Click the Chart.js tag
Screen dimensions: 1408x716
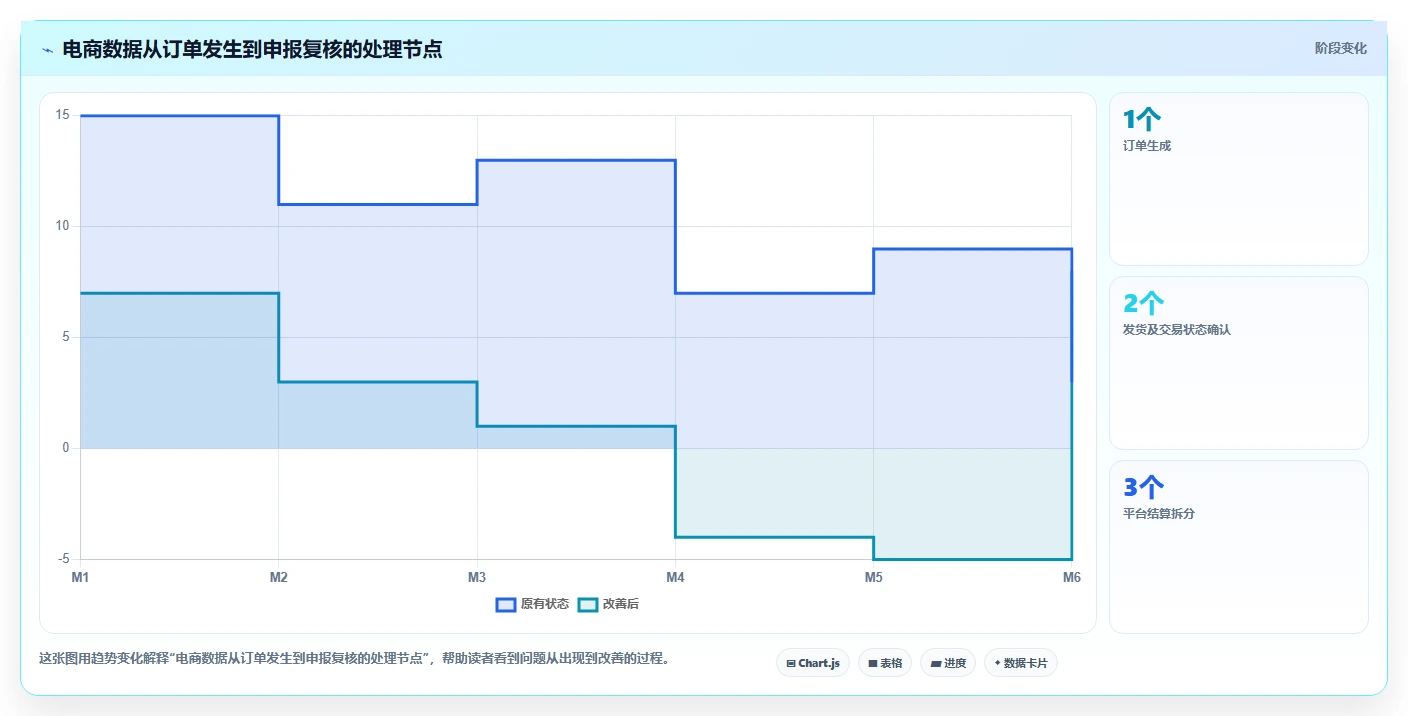813,663
